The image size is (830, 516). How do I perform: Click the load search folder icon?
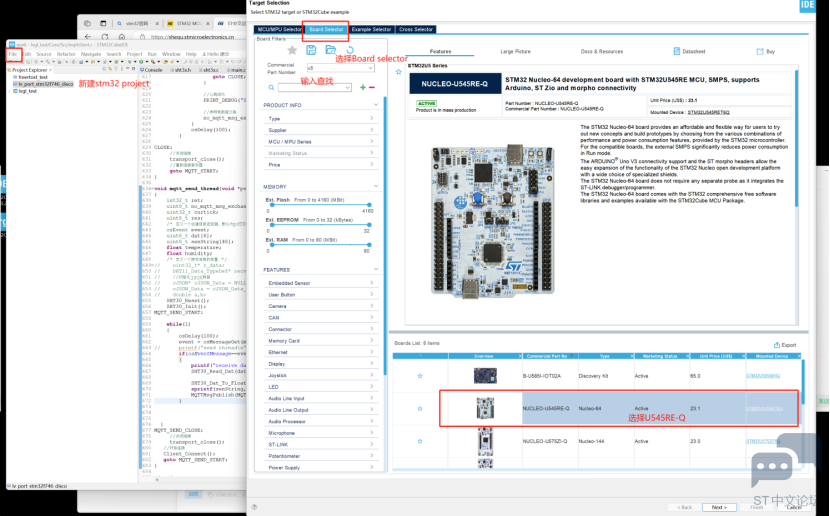point(331,50)
